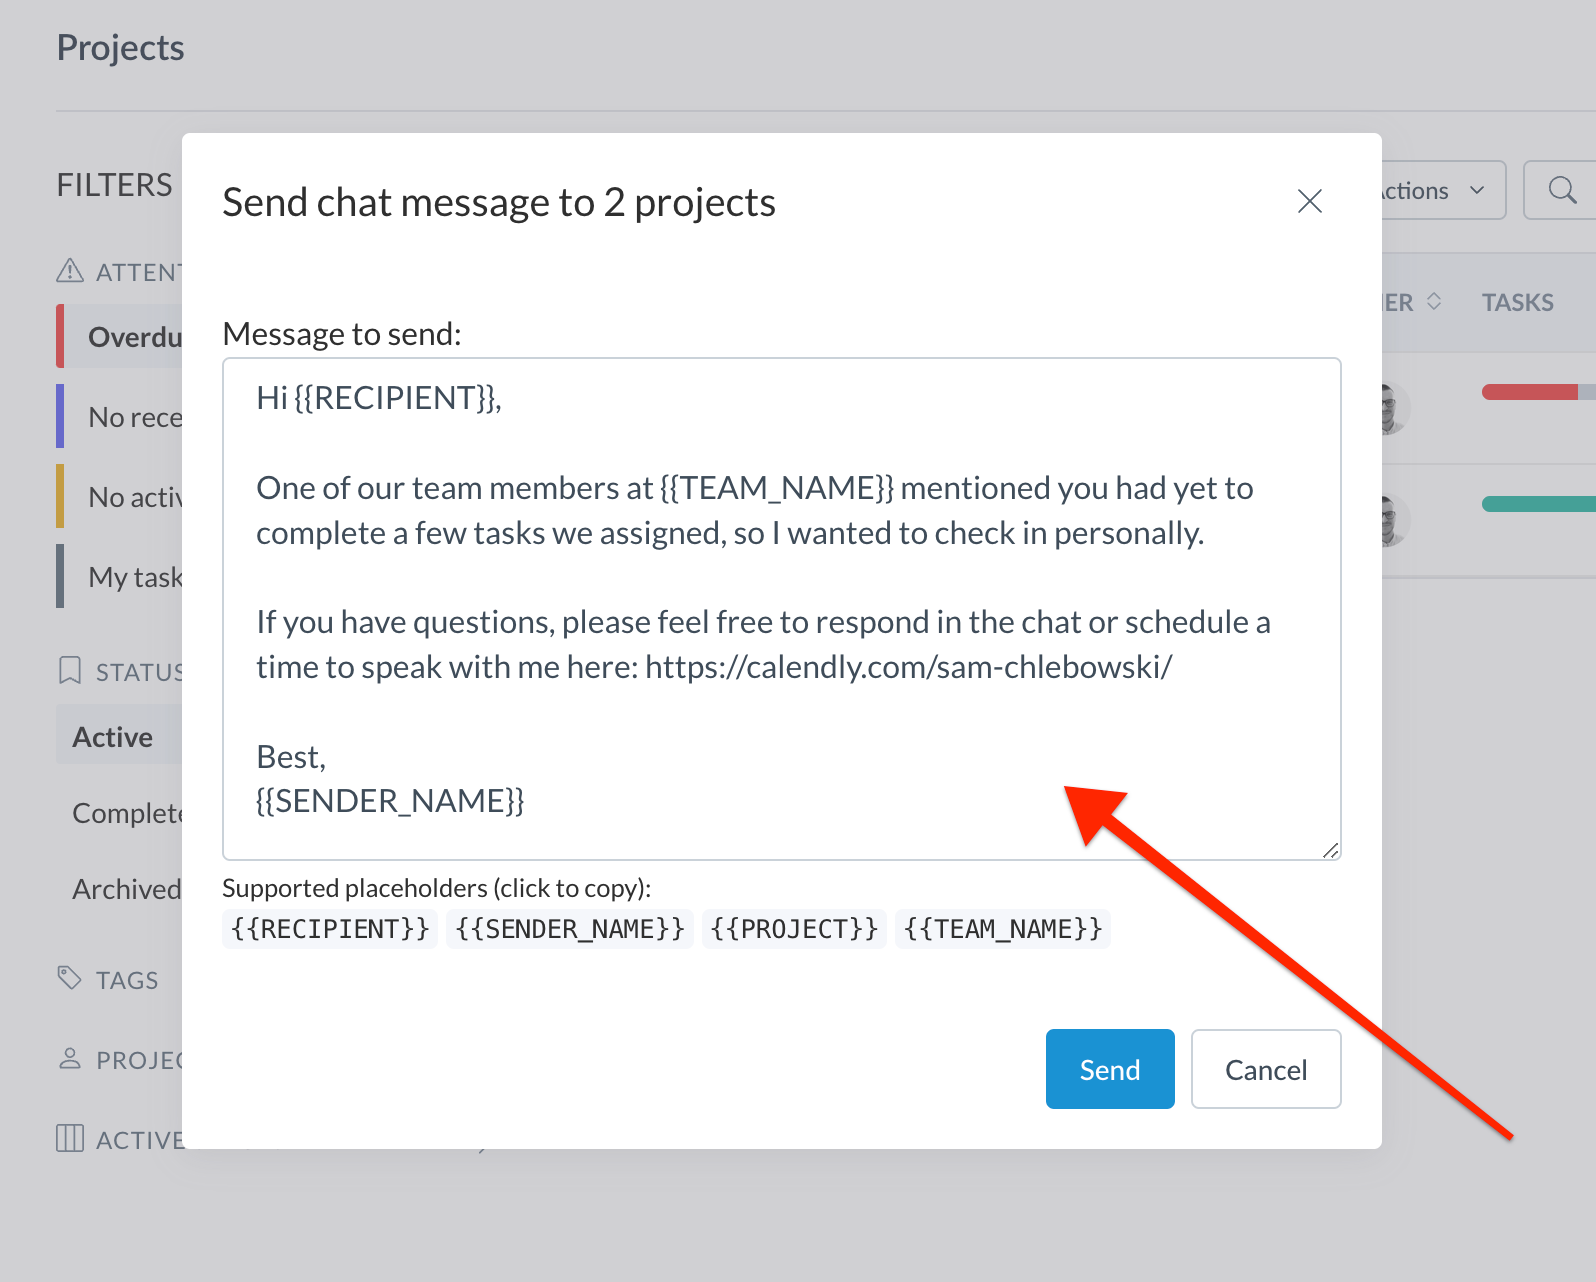1596x1282 pixels.
Task: Close the send chat message dialog
Action: (x=1309, y=201)
